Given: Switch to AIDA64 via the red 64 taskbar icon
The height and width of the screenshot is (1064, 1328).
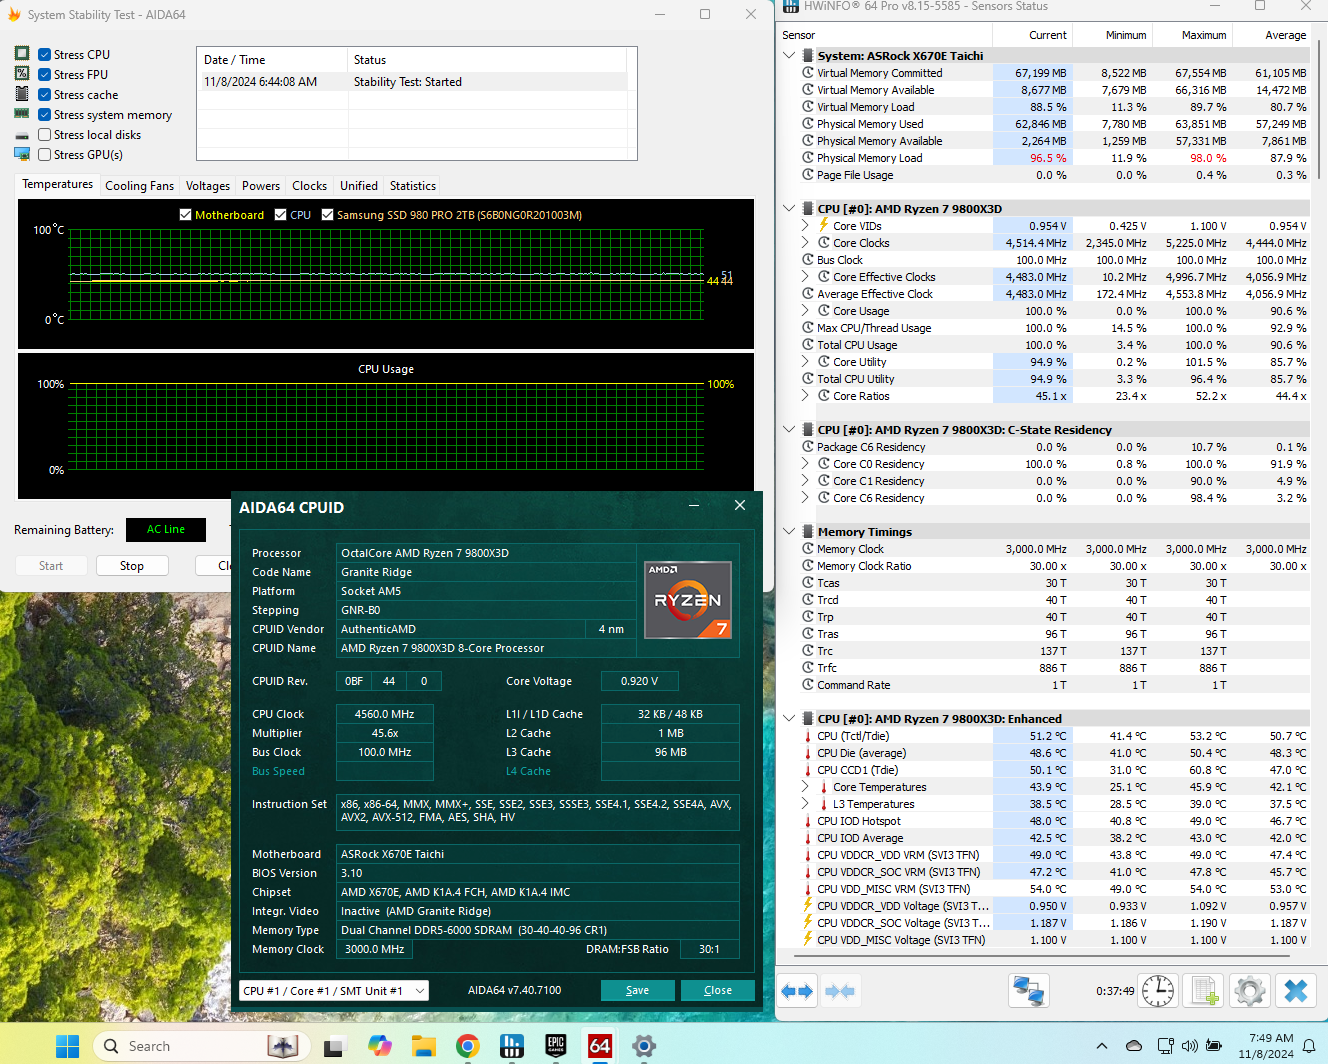Looking at the screenshot, I should coord(600,1046).
